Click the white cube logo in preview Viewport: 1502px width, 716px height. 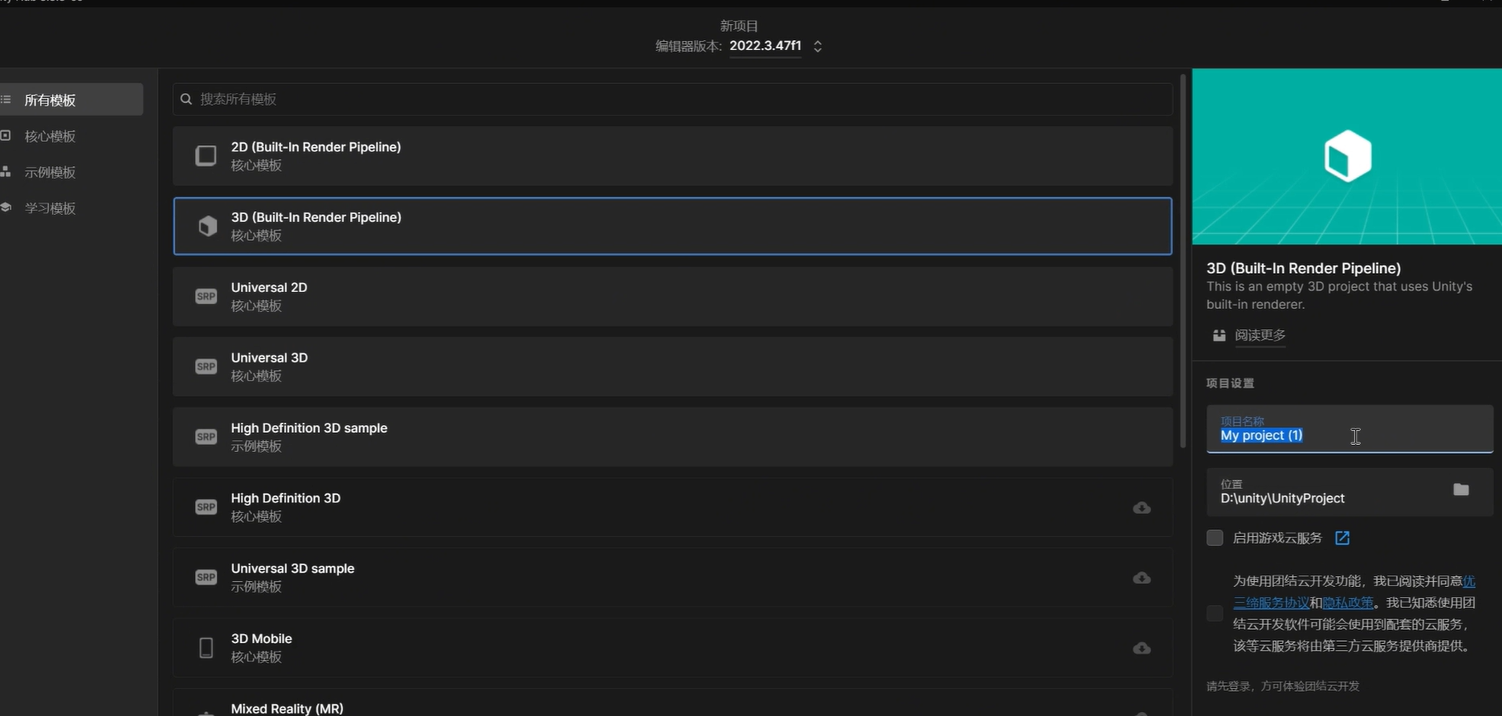[1348, 156]
